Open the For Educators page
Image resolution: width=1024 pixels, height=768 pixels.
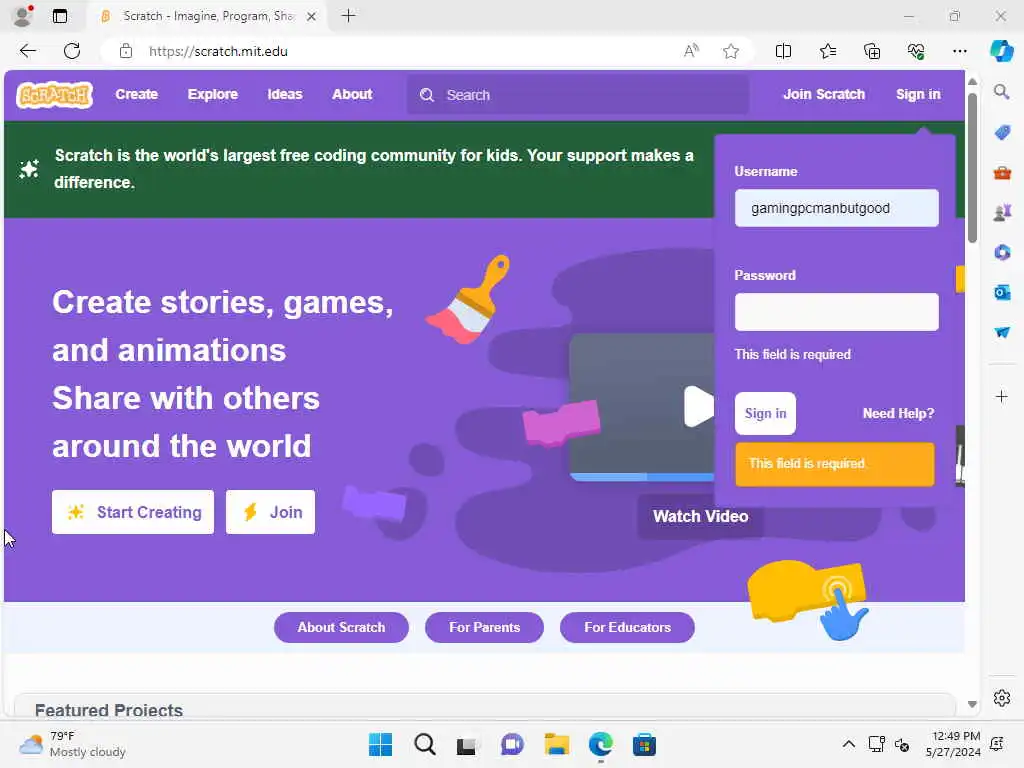(x=627, y=628)
